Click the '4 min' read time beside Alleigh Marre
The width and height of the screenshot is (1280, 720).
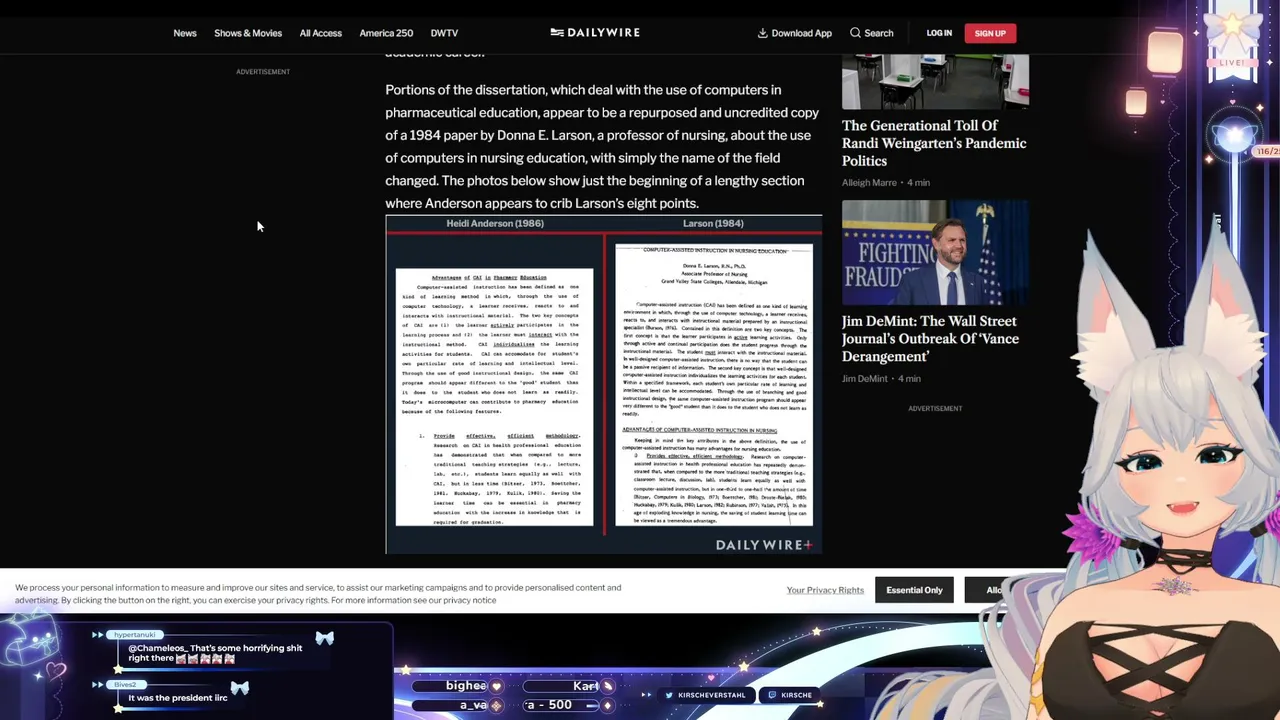click(918, 183)
